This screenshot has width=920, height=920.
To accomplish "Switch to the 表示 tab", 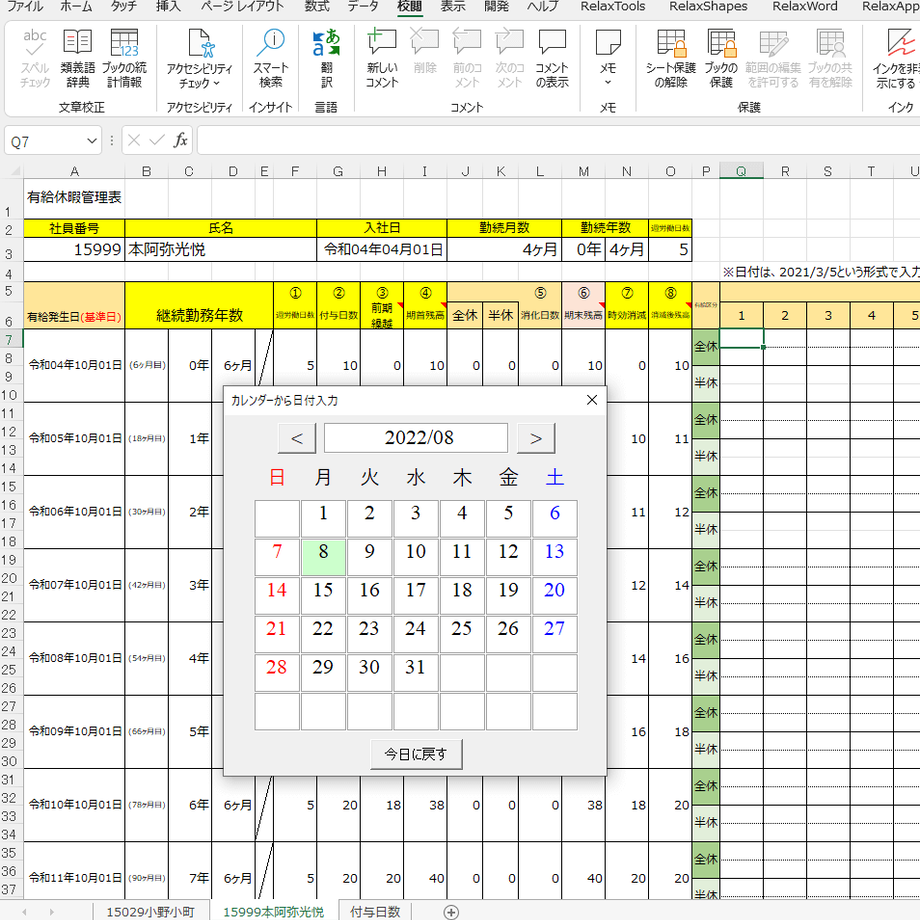I will point(452,6).
